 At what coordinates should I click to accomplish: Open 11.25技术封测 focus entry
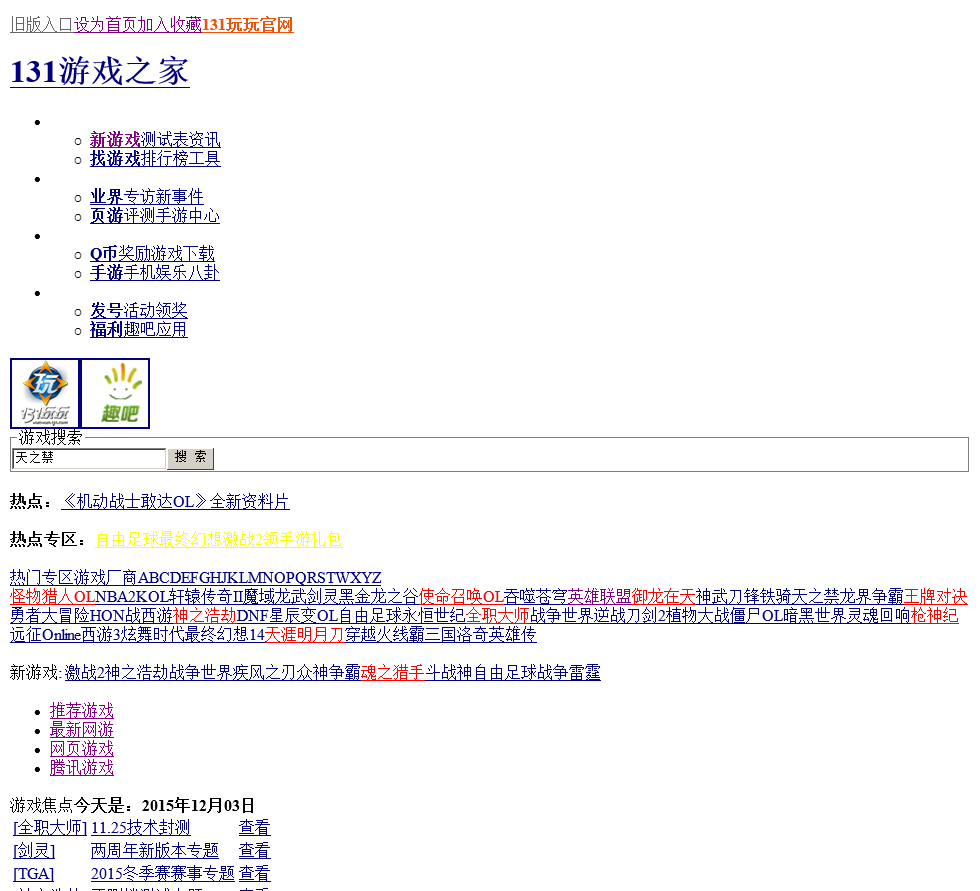tap(141, 828)
